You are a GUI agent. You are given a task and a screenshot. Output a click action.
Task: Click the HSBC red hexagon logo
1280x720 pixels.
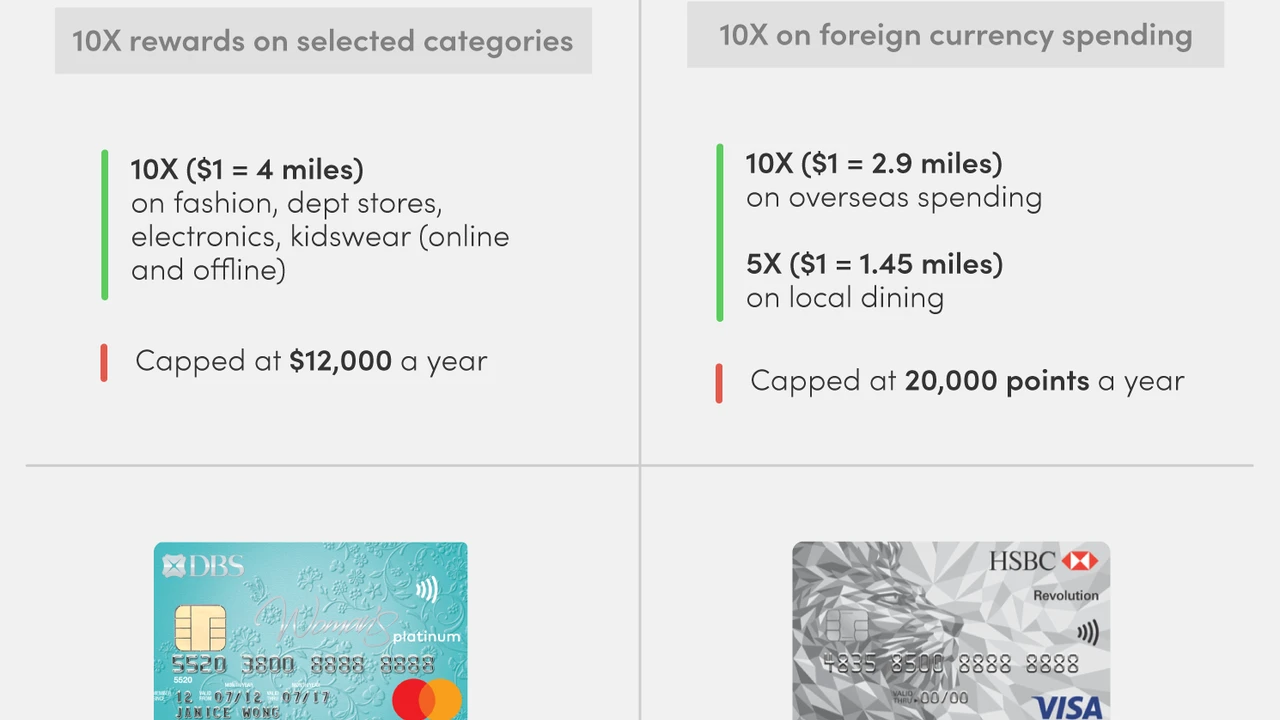(x=1079, y=562)
